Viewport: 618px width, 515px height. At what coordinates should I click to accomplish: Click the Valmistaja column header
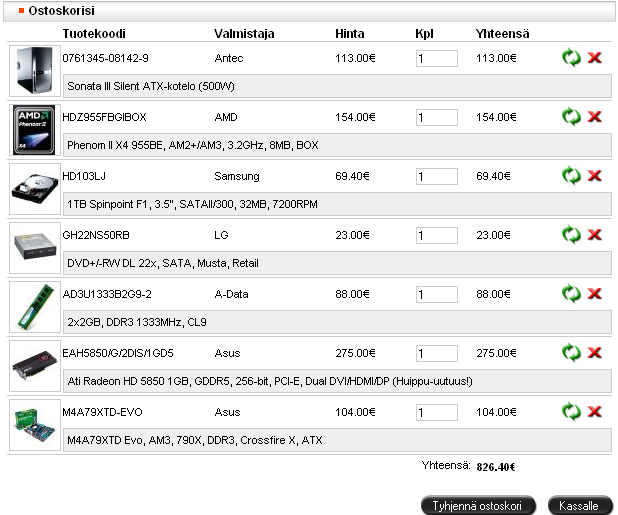coord(244,34)
